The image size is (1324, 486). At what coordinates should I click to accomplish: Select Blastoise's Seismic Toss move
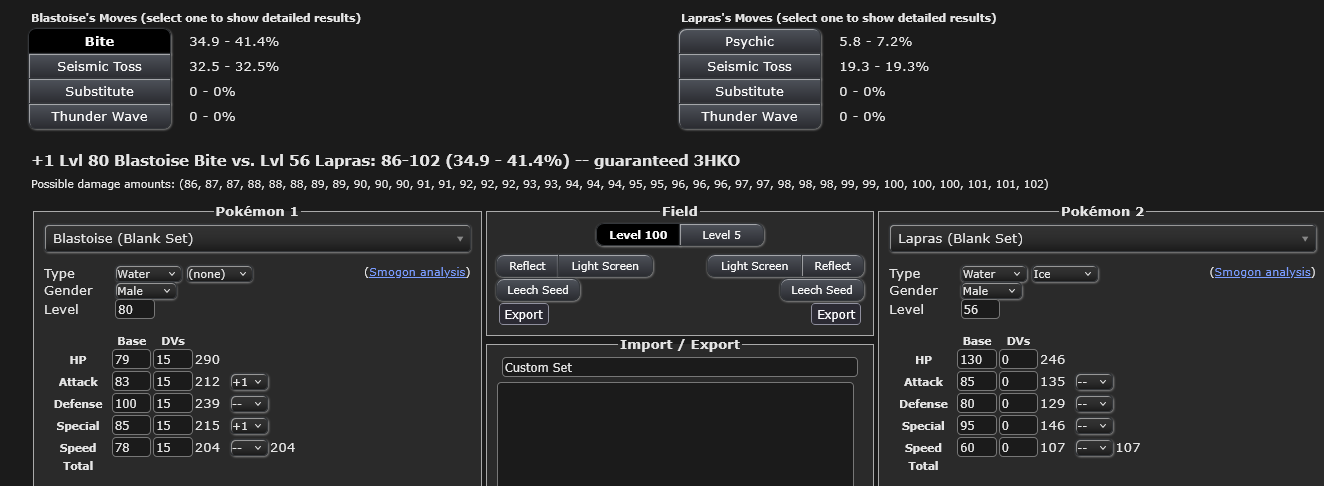tap(100, 66)
